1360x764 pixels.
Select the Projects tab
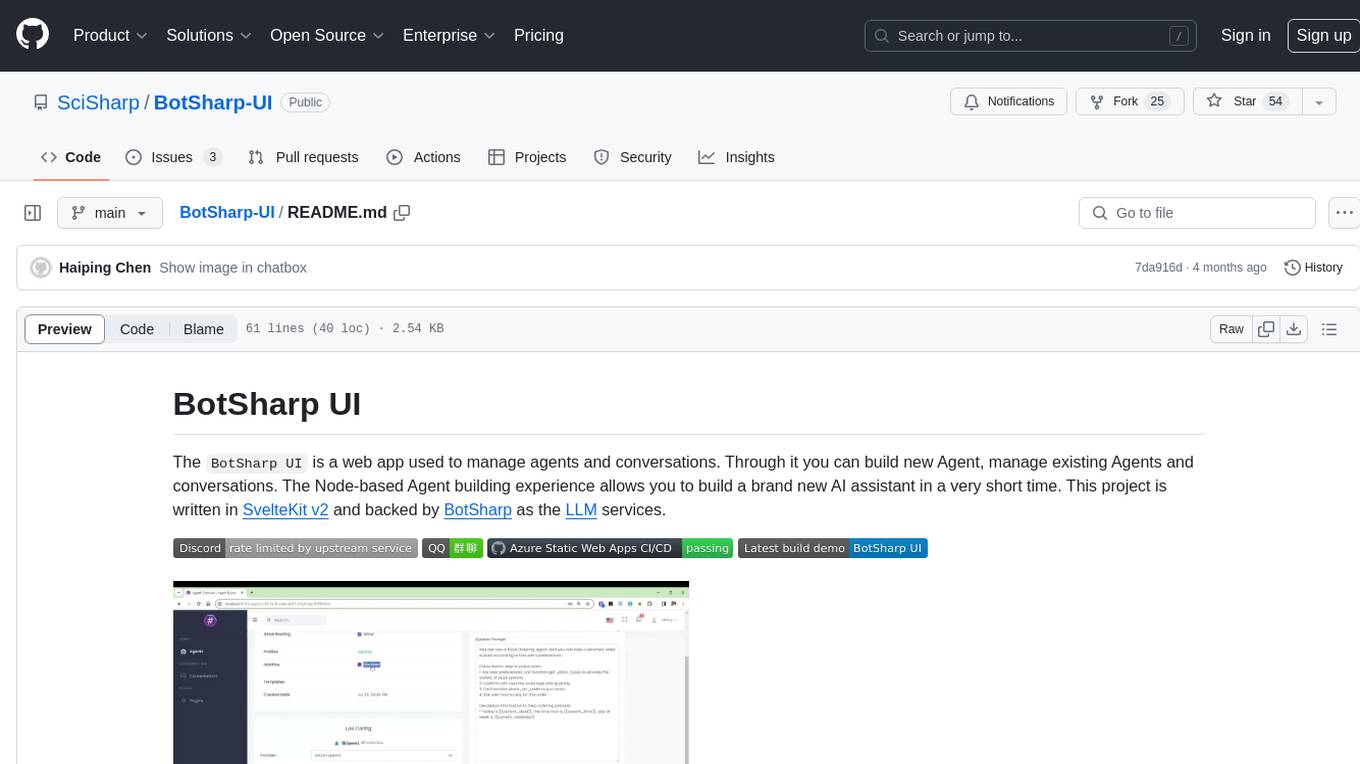pyautogui.click(x=527, y=157)
